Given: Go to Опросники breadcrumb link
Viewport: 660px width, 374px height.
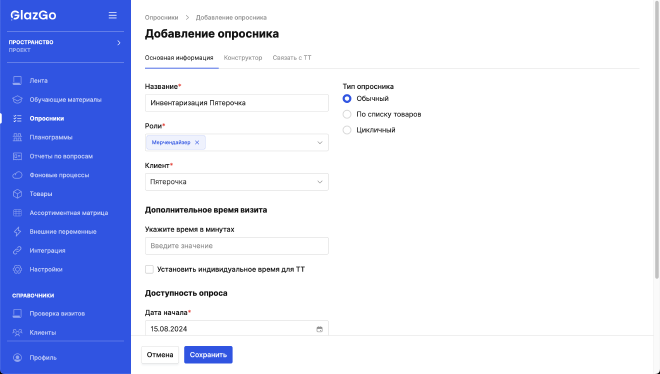Looking at the screenshot, I should (x=162, y=18).
